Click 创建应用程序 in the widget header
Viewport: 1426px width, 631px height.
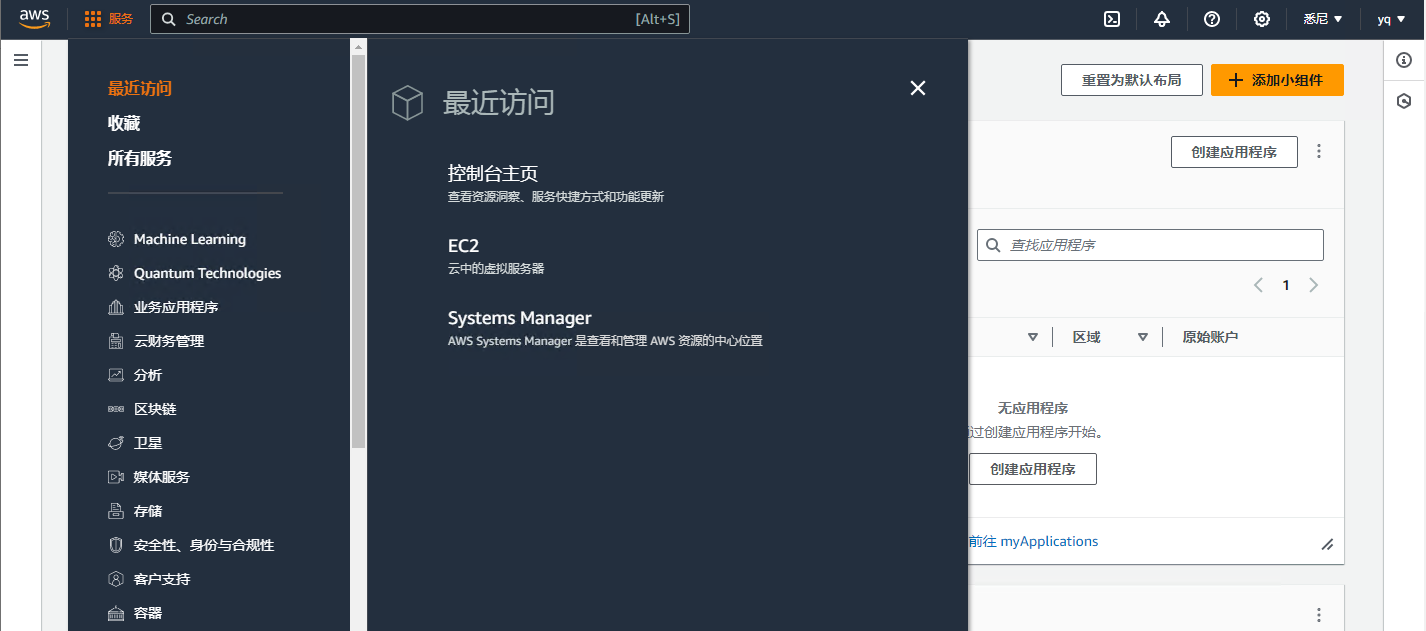1234,152
